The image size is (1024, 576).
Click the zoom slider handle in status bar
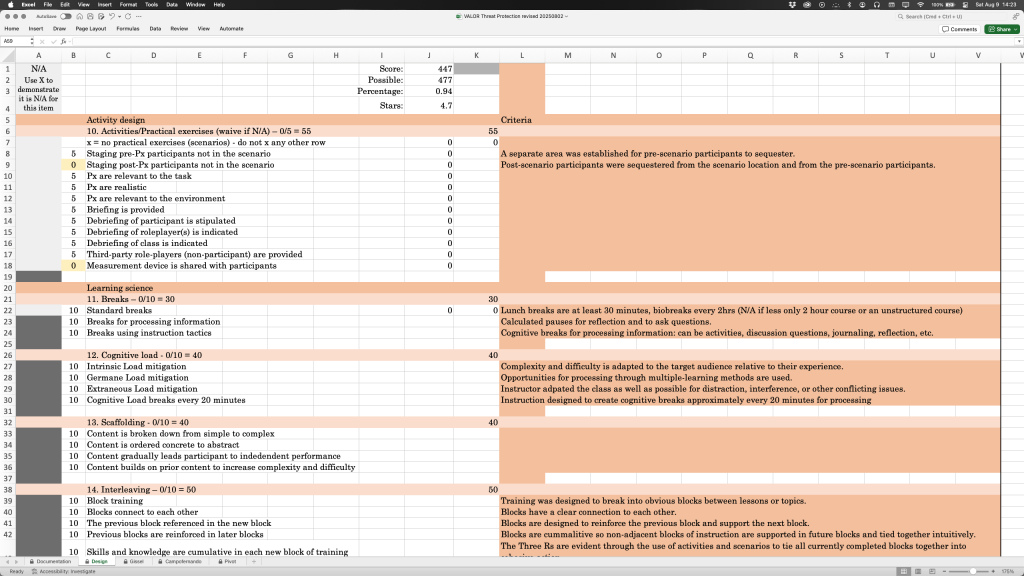(x=973, y=571)
